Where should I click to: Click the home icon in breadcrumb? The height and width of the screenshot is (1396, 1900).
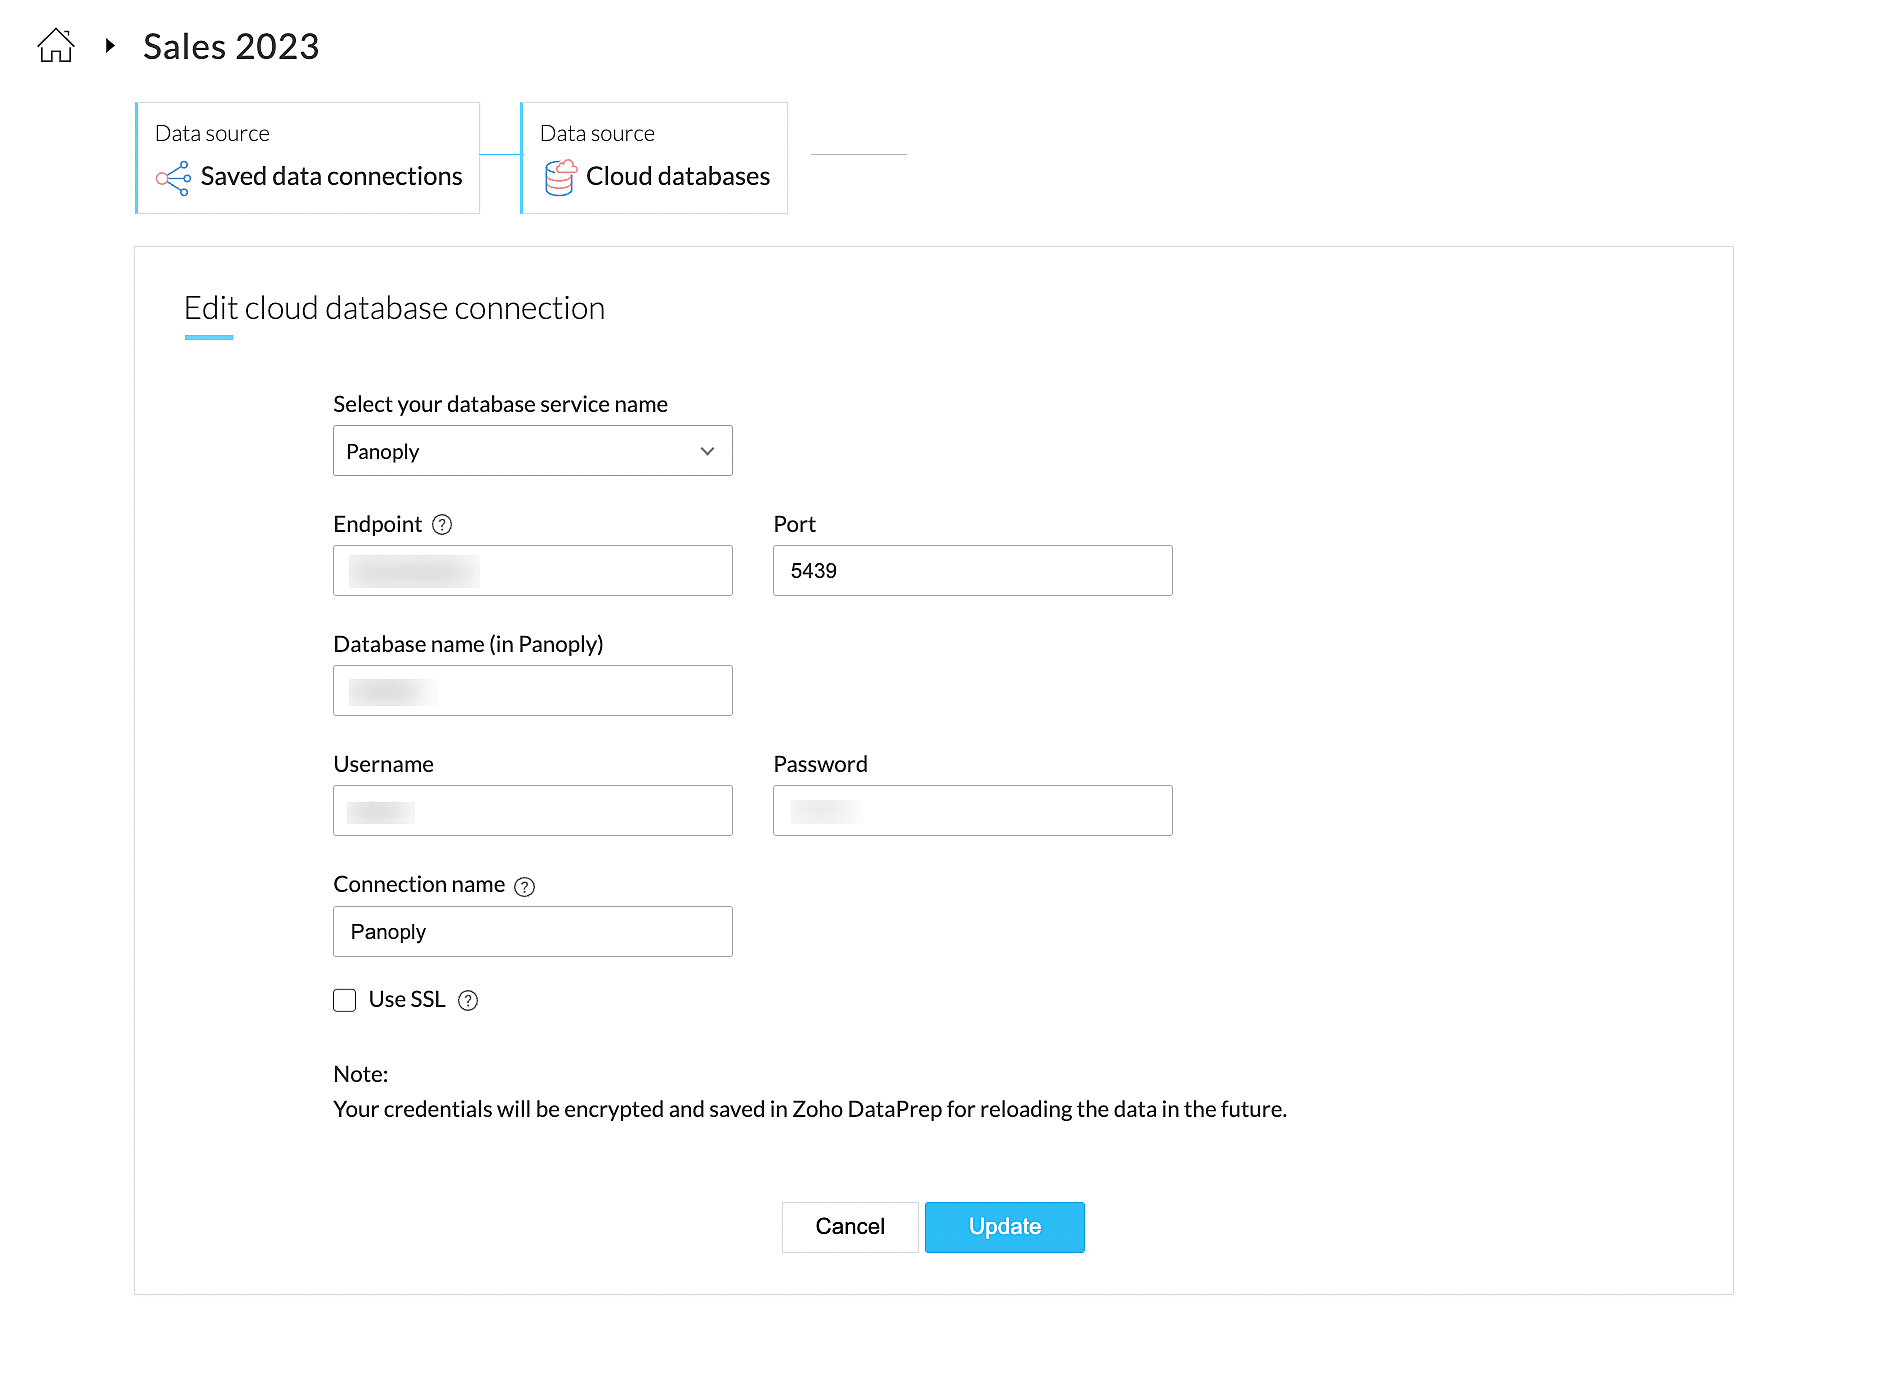(56, 46)
